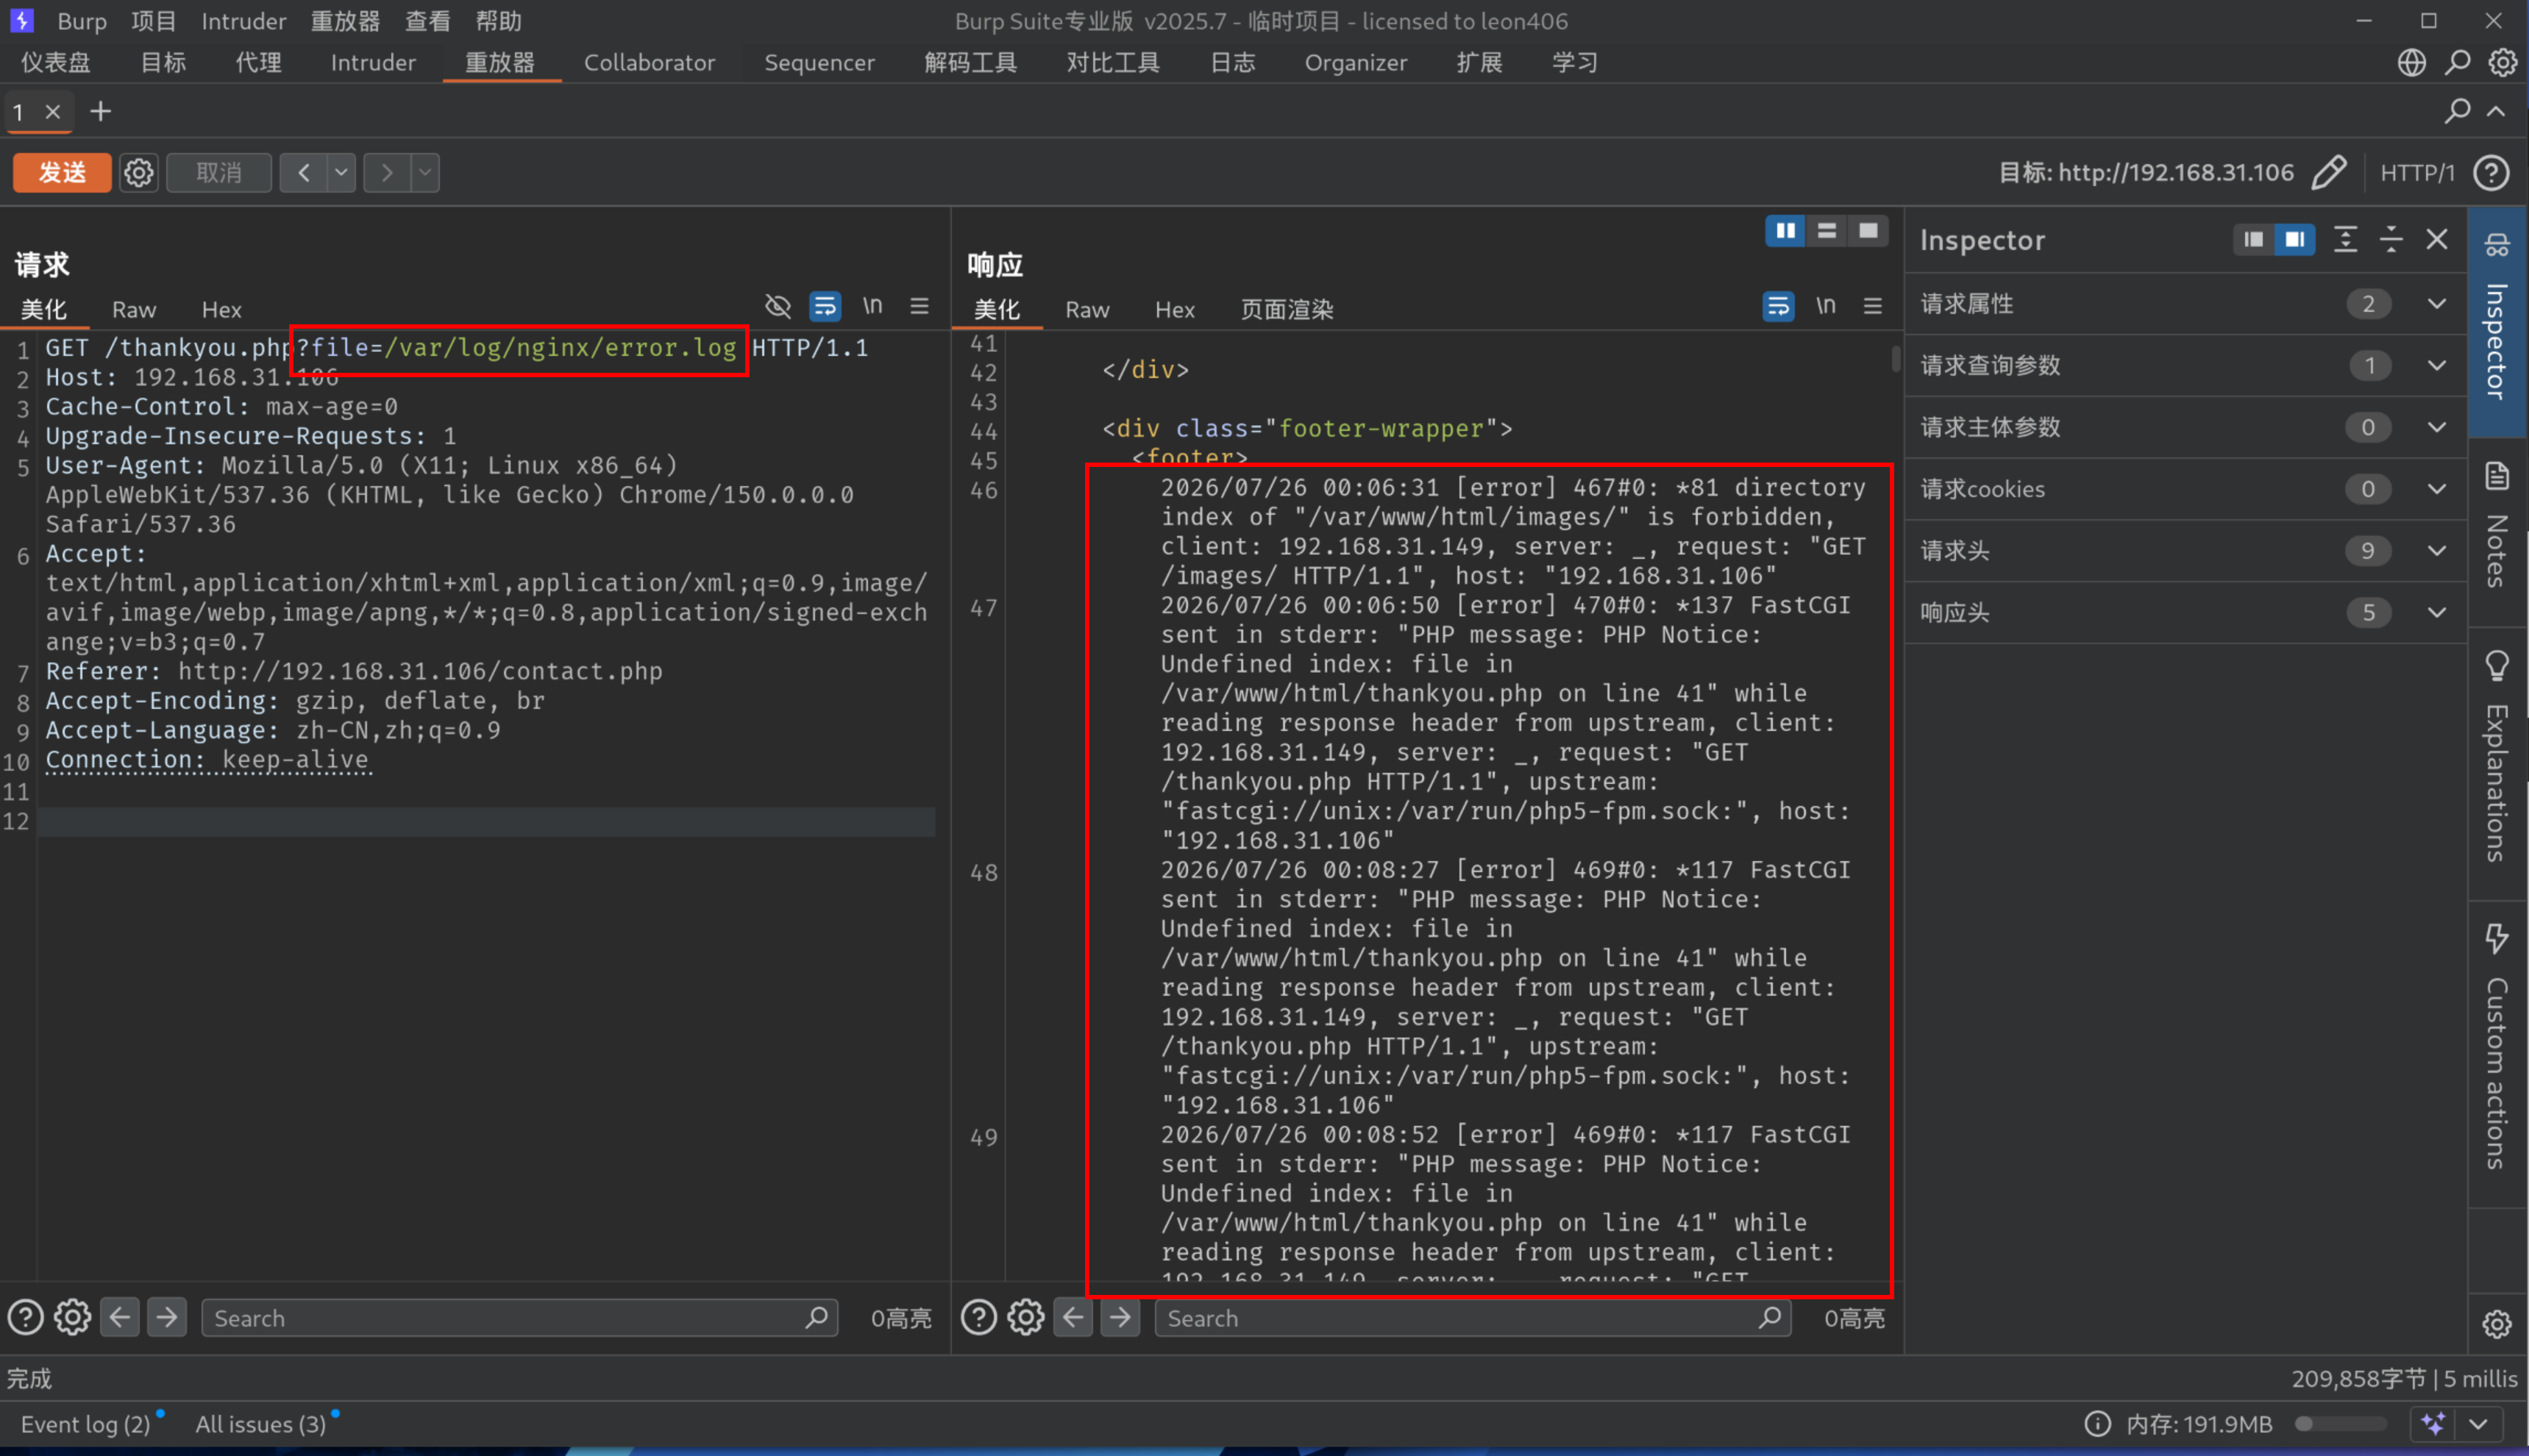Image resolution: width=2529 pixels, height=1456 pixels.
Task: Open Burp settings gear in top bar
Action: 2502,63
